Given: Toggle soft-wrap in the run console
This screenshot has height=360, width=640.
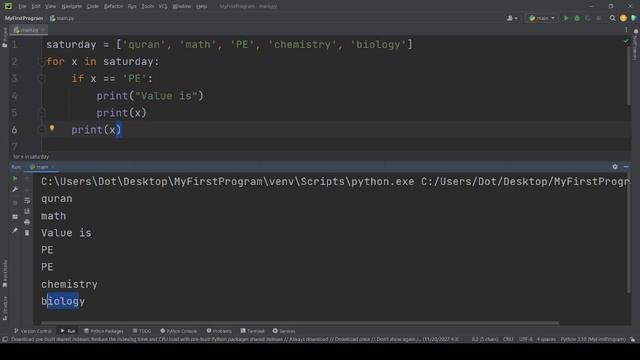Looking at the screenshot, I should [27, 200].
